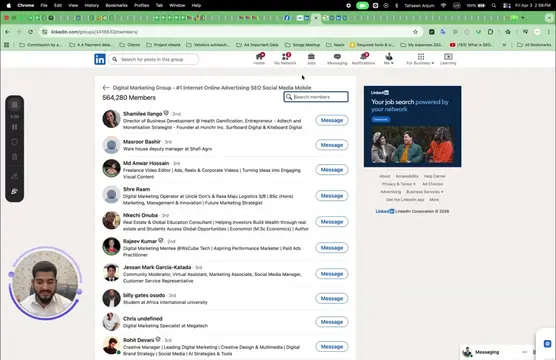Focus the Search members field
The height and width of the screenshot is (360, 556).
tap(316, 97)
